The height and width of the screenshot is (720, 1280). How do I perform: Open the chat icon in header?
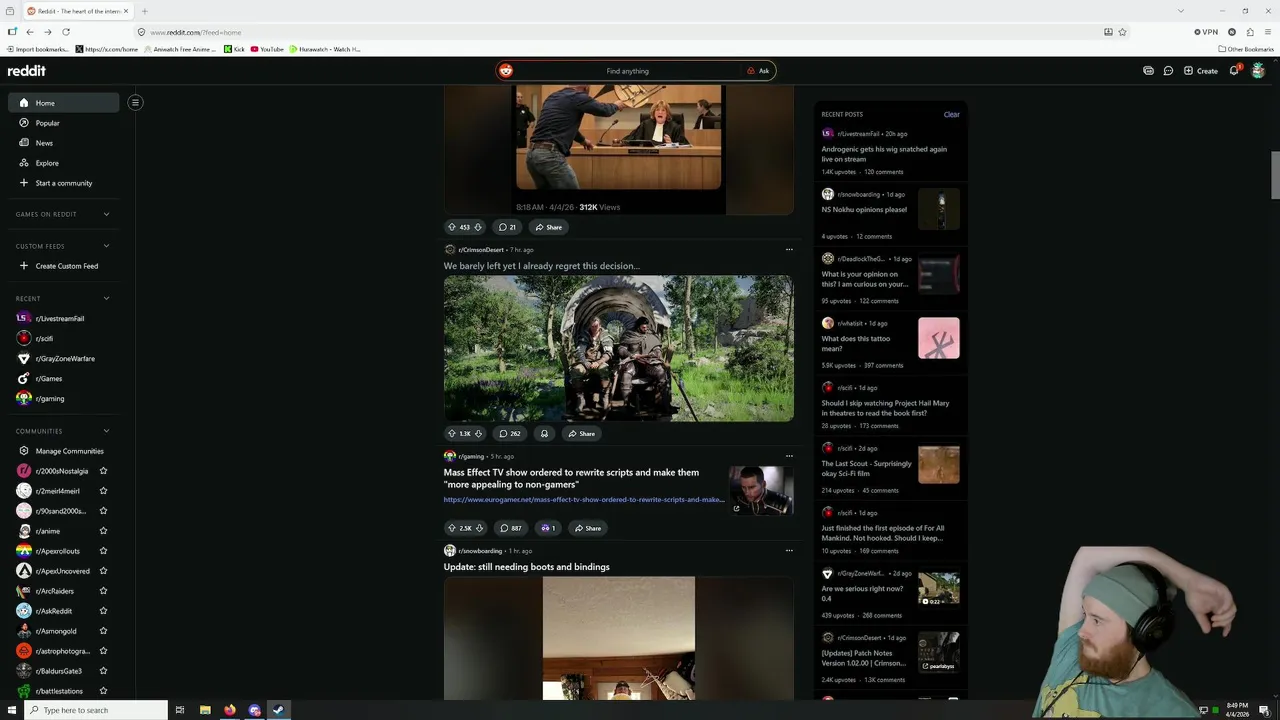1168,71
